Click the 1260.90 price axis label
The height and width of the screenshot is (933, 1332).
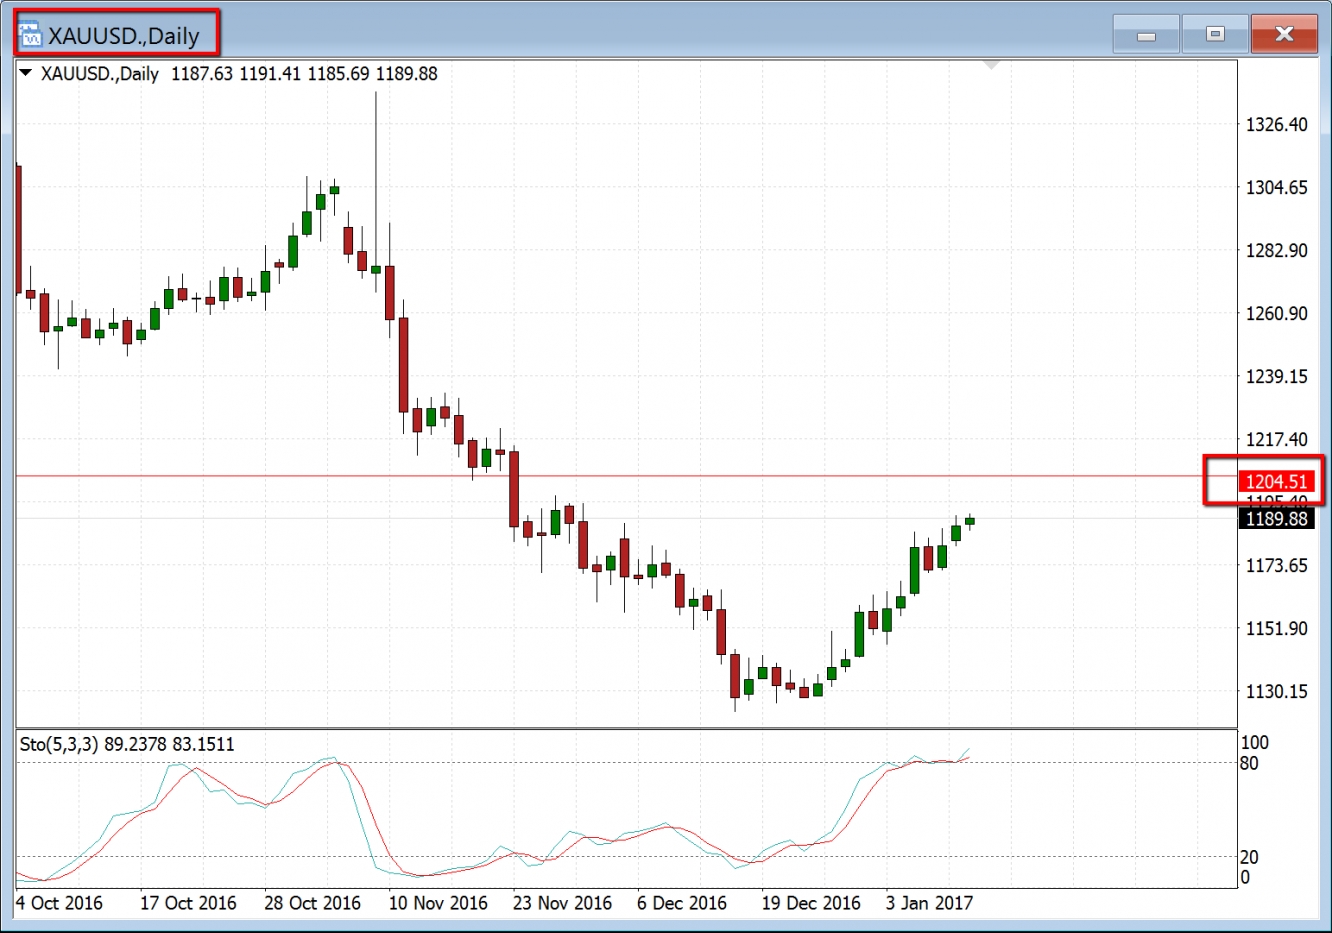click(1276, 314)
